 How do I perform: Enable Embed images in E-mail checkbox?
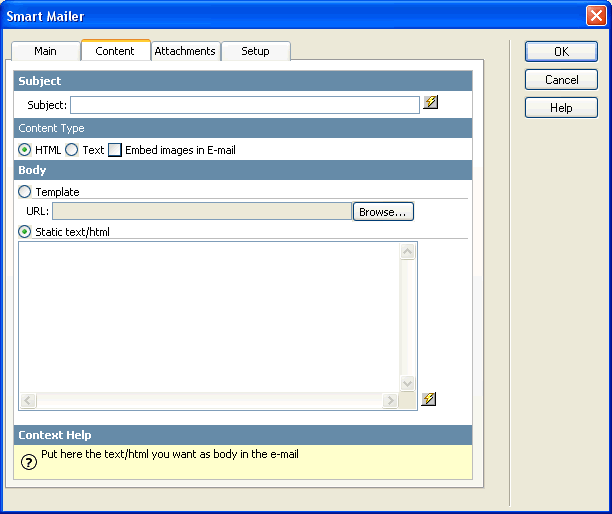click(115, 150)
